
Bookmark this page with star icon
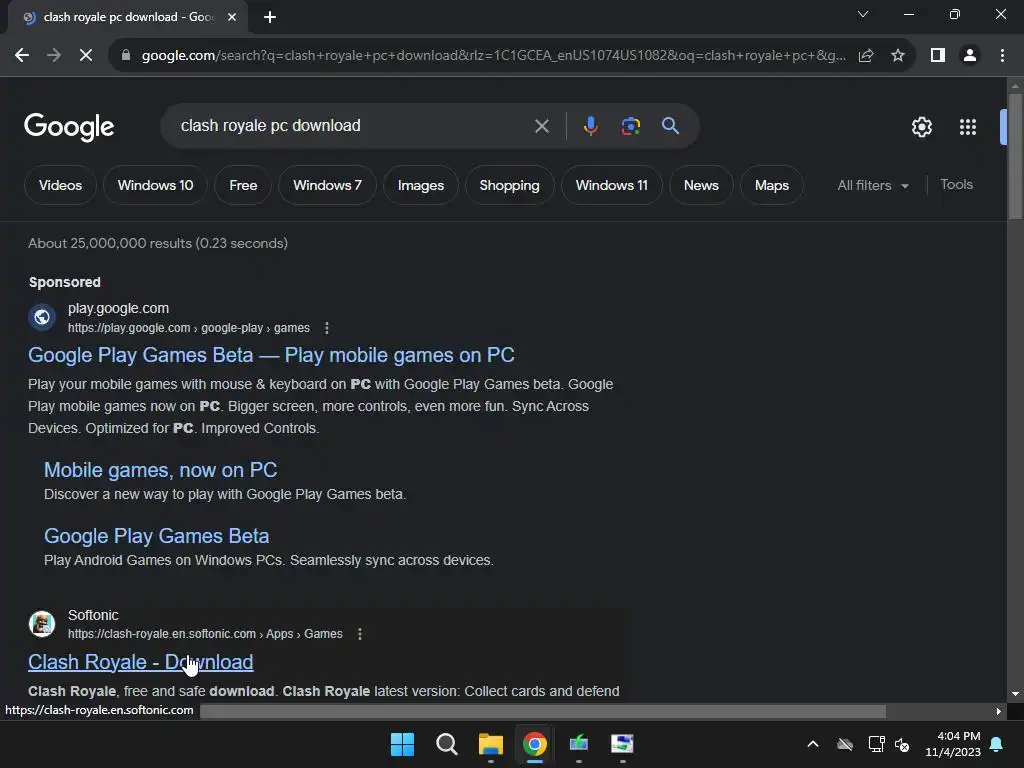coord(898,56)
